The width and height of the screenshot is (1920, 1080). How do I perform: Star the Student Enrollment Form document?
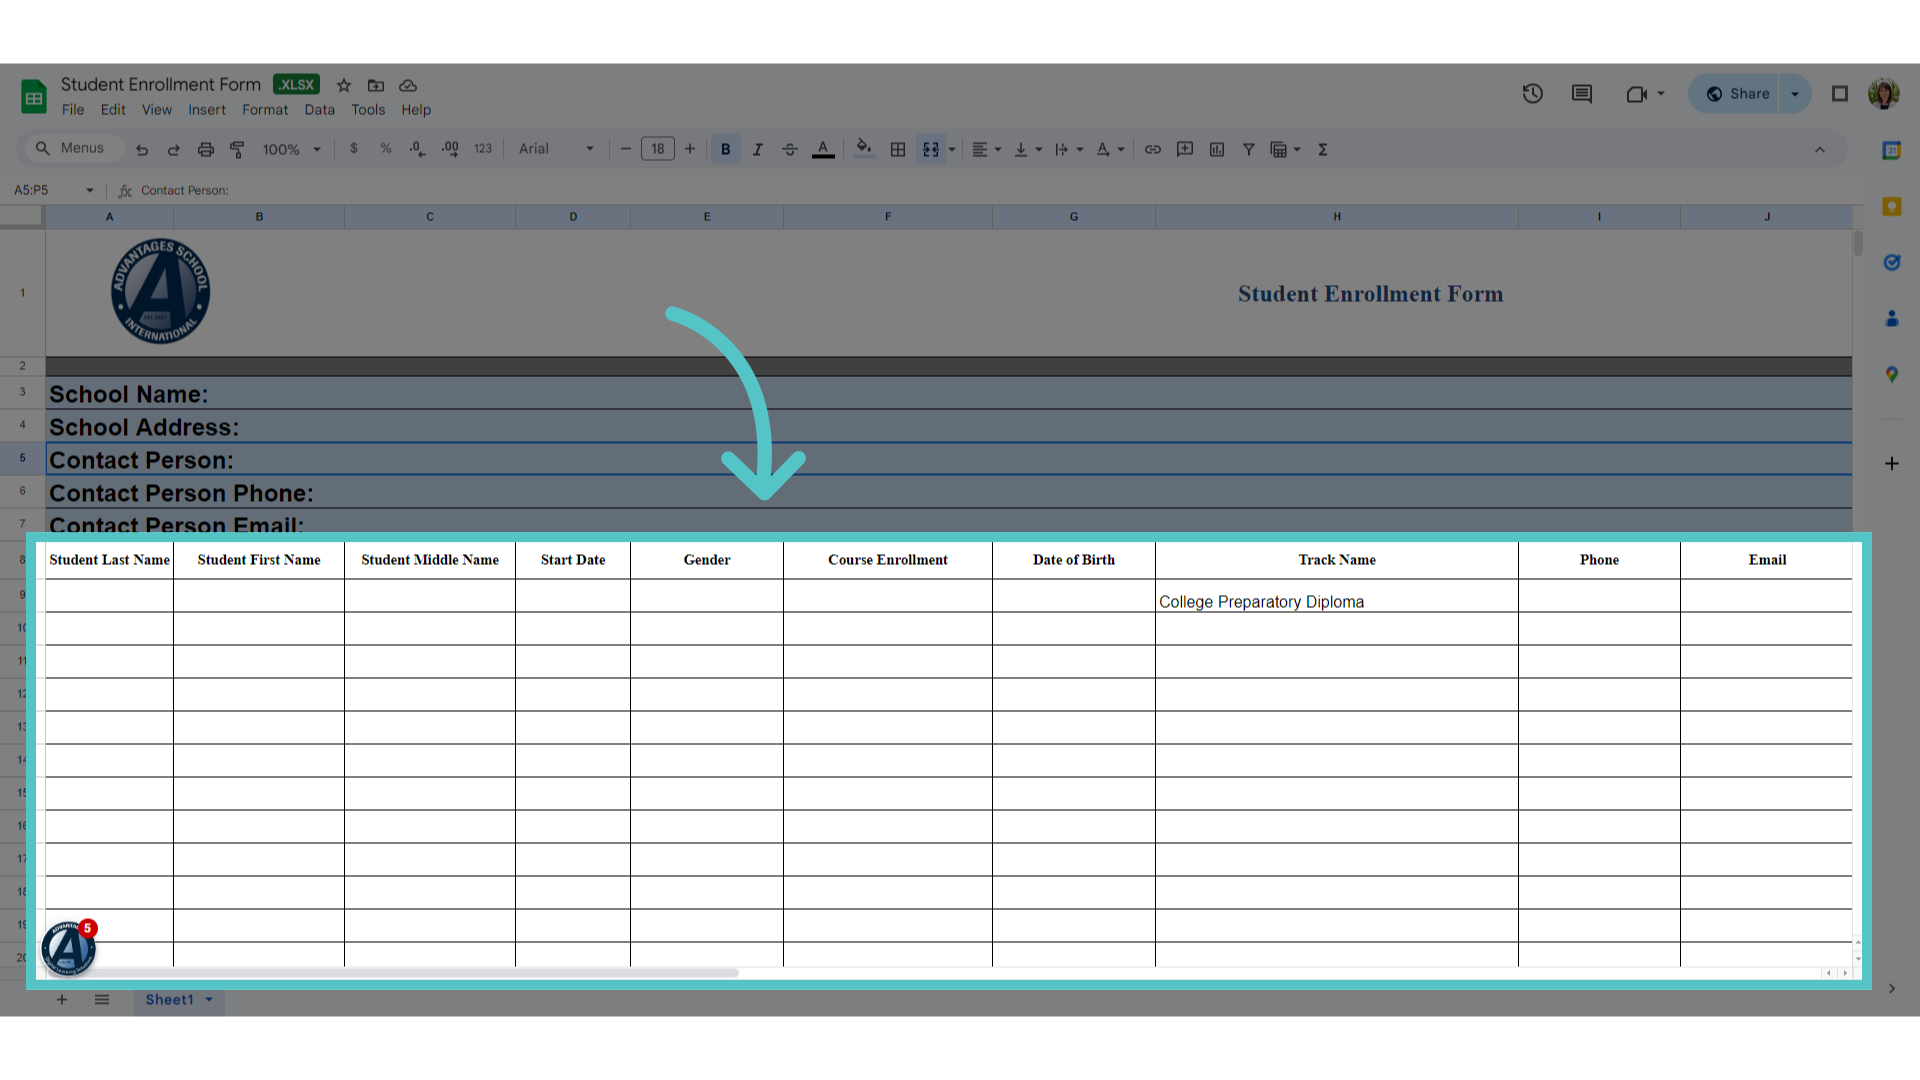click(343, 85)
